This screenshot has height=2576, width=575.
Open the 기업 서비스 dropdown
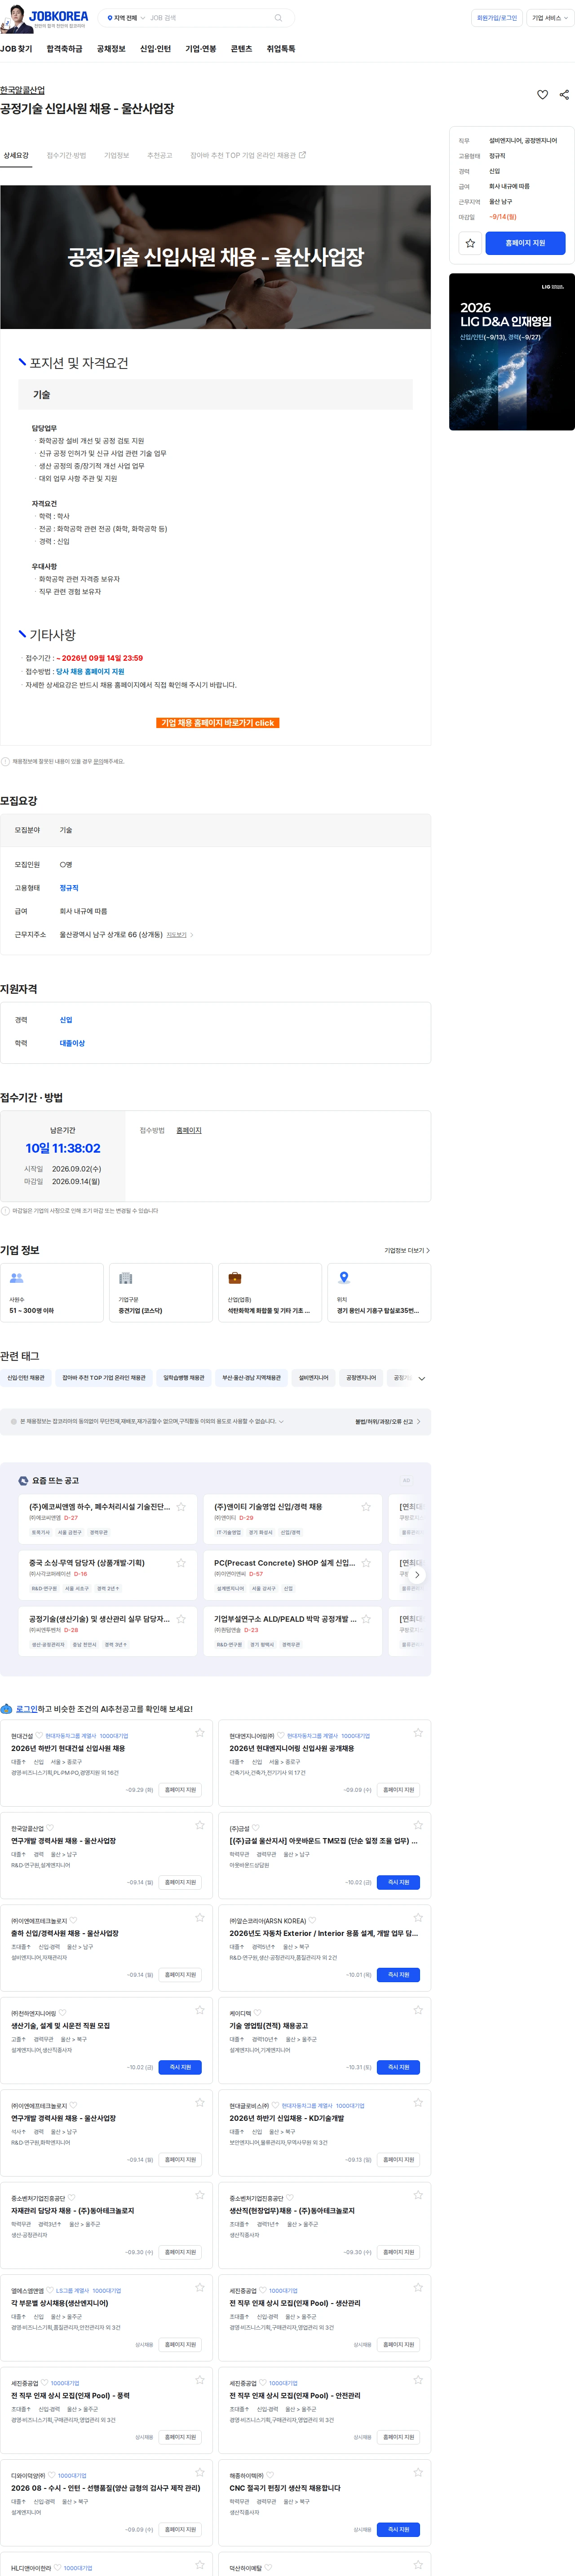point(549,18)
